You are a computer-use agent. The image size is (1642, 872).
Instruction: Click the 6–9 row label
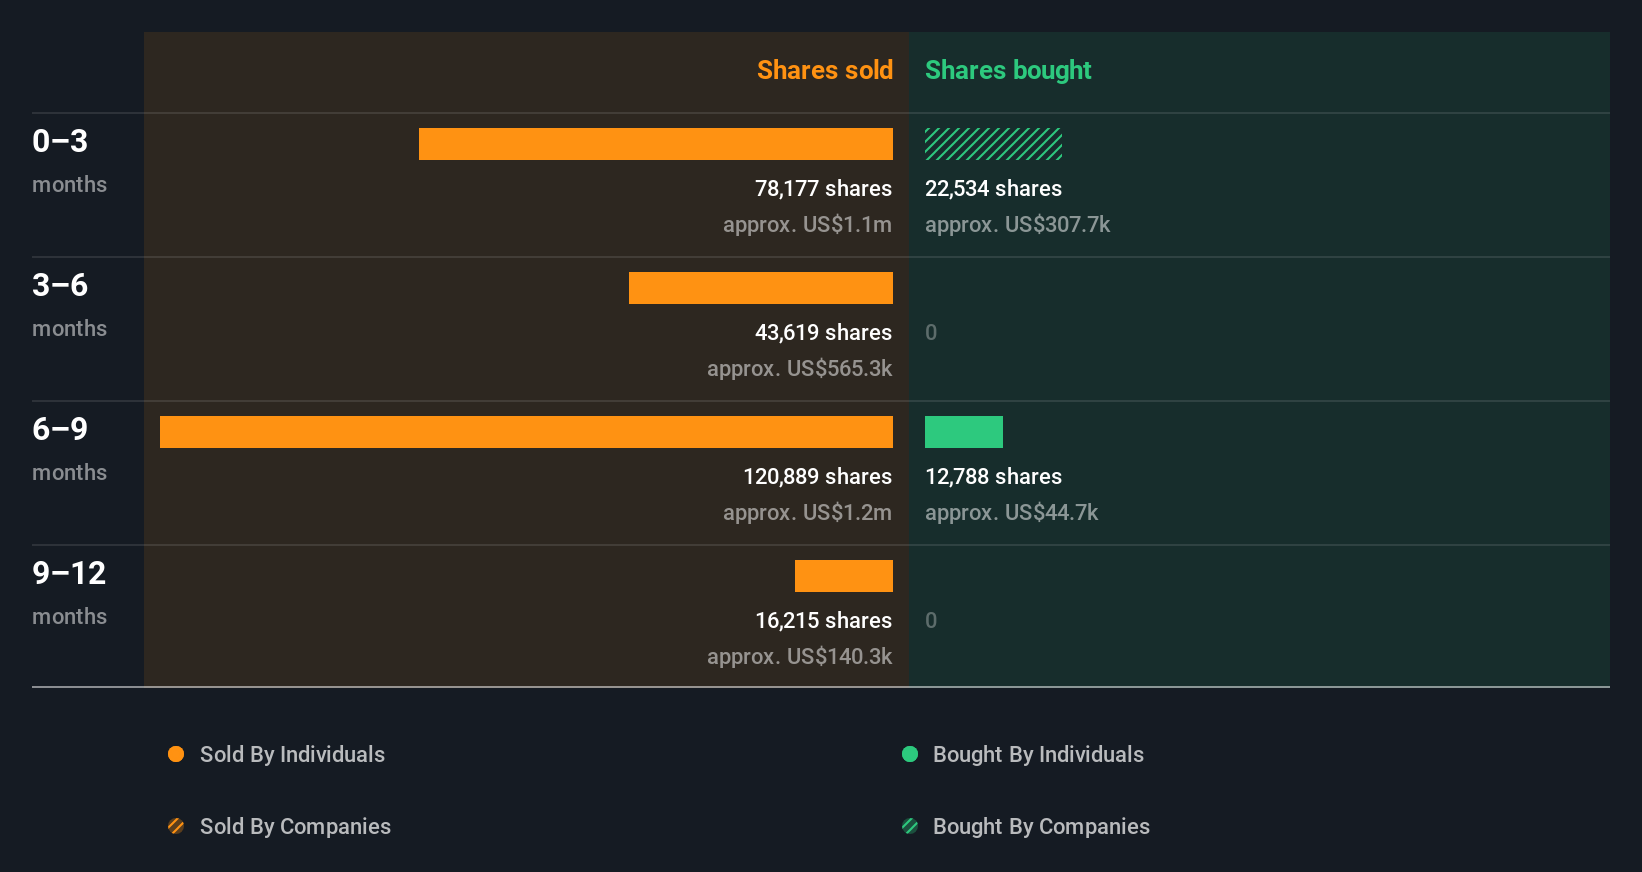click(60, 429)
